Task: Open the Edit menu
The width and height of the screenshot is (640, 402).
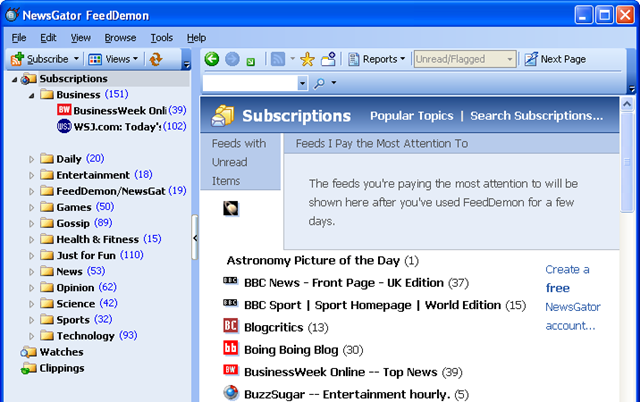Action: [x=48, y=38]
